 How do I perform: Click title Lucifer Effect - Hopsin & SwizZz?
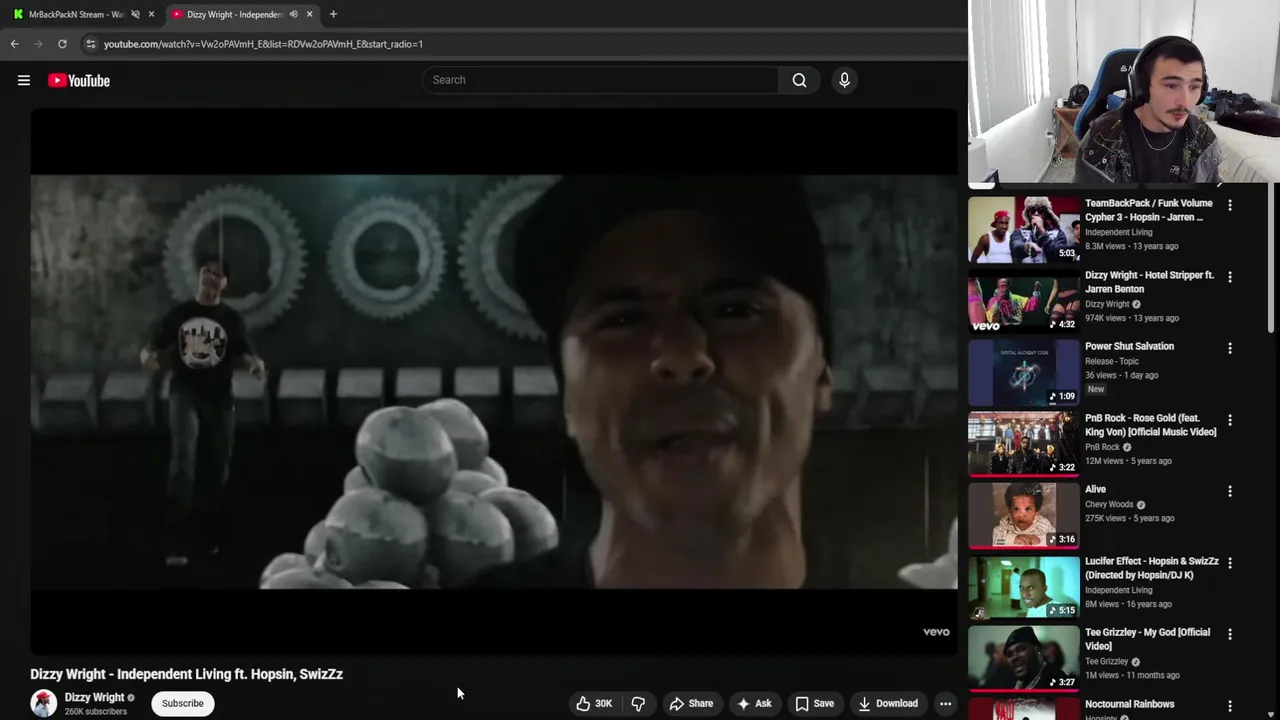[1151, 568]
